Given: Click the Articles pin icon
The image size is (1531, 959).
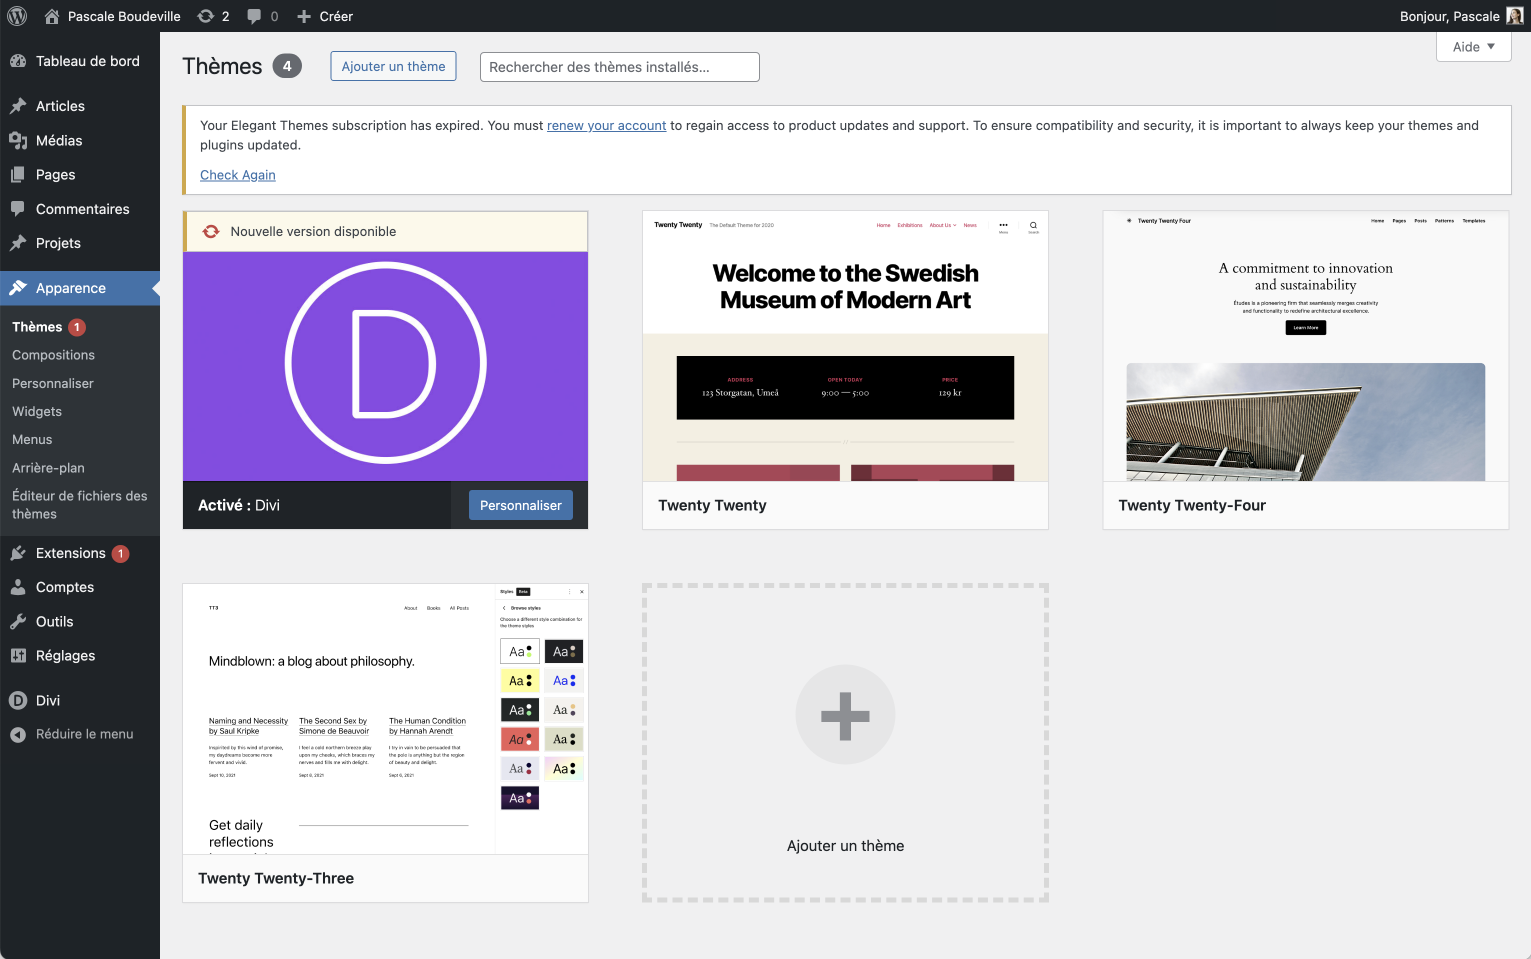Looking at the screenshot, I should 18,106.
